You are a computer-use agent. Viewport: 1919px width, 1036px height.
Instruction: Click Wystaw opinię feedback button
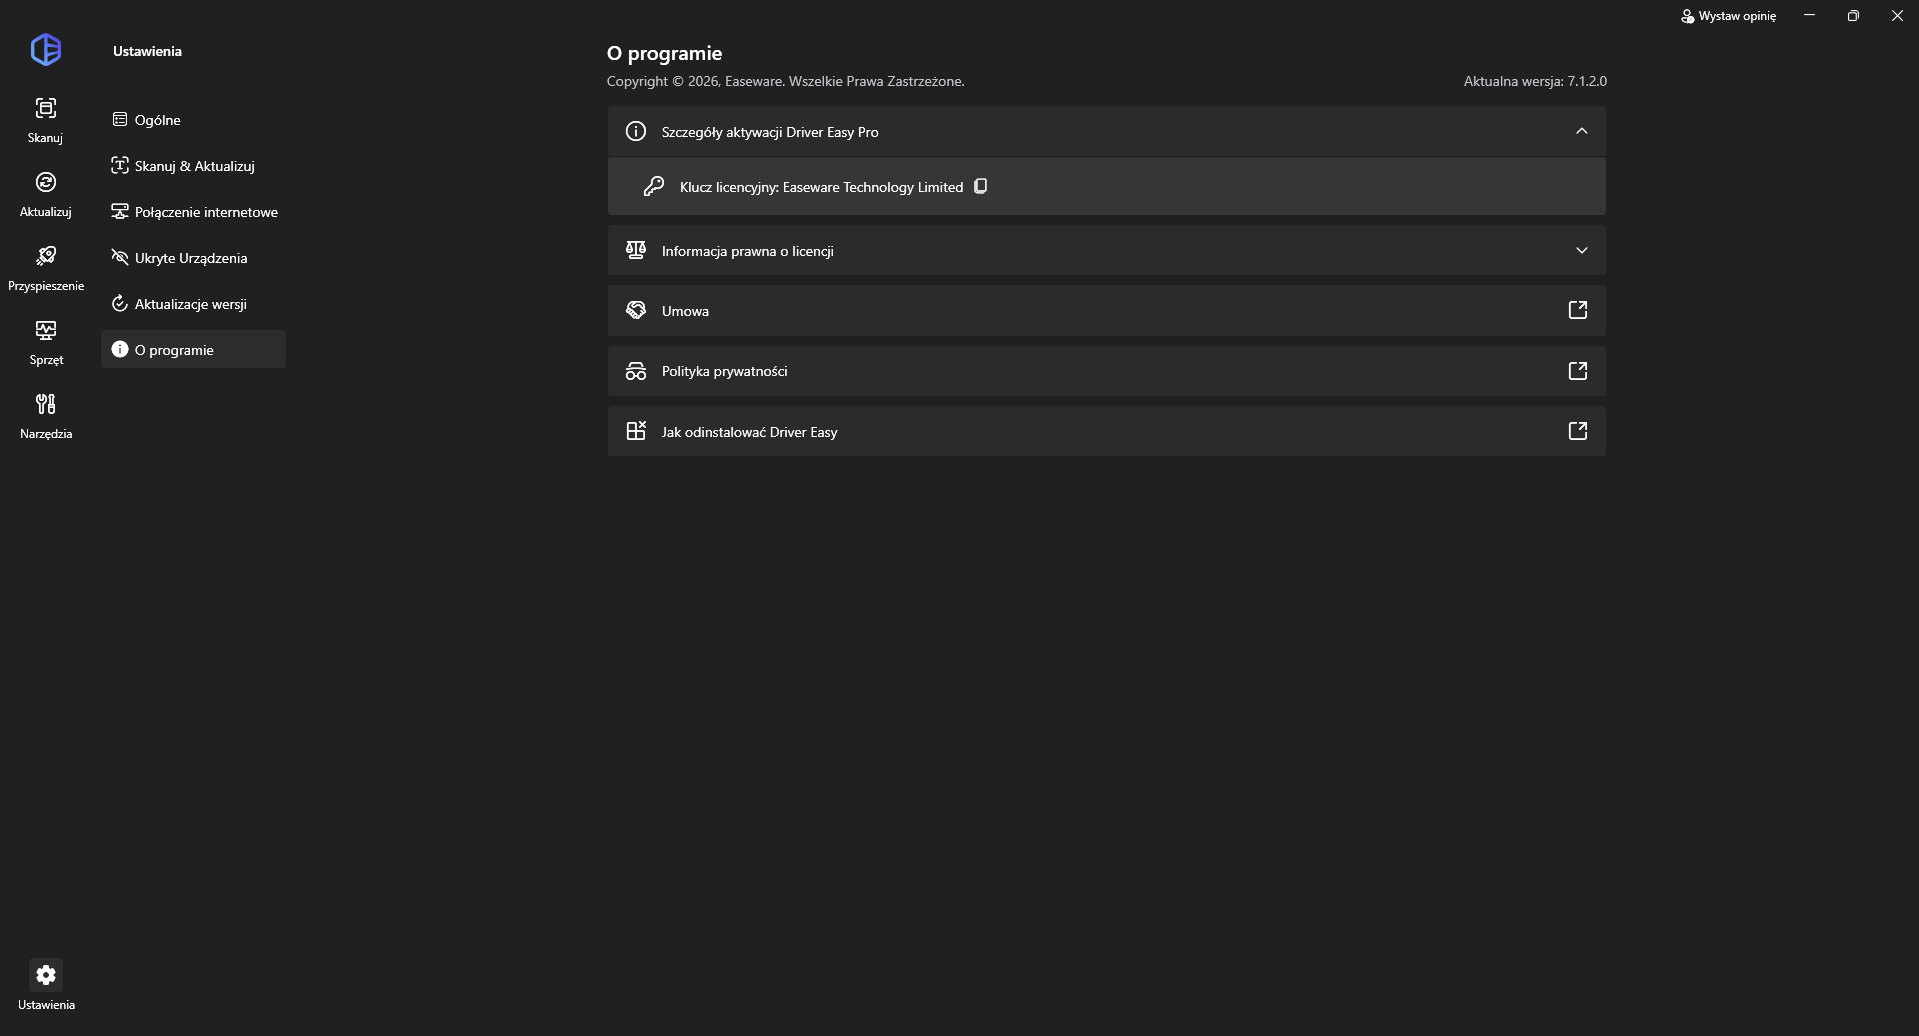tap(1728, 16)
